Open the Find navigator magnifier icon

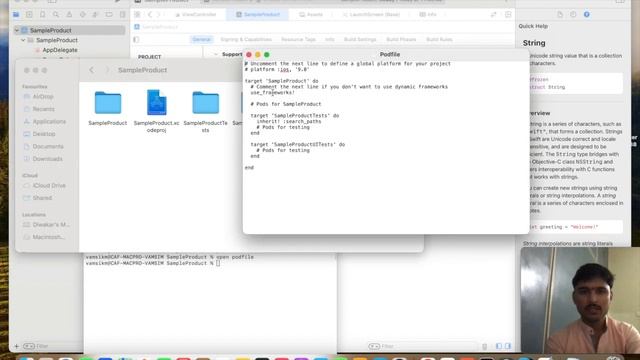(56, 15)
